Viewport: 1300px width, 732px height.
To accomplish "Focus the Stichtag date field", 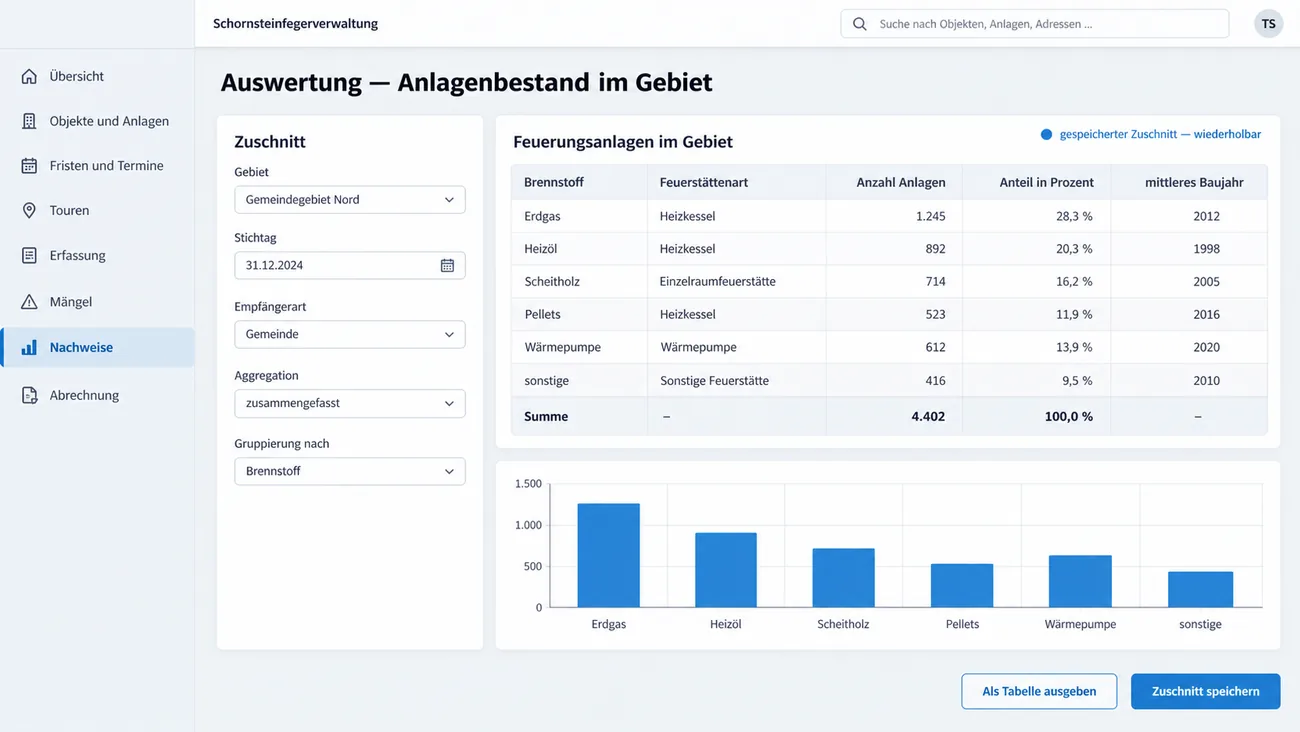I will pos(350,265).
